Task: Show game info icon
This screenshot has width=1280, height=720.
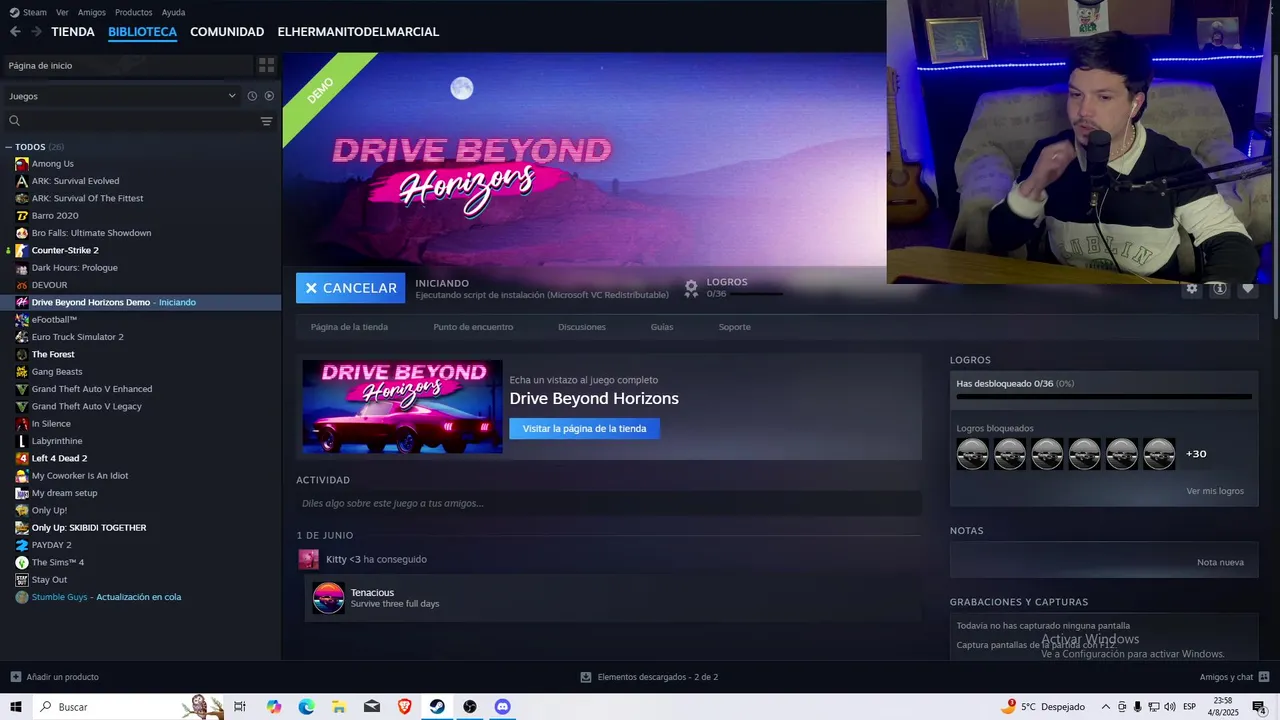Action: tap(1219, 288)
